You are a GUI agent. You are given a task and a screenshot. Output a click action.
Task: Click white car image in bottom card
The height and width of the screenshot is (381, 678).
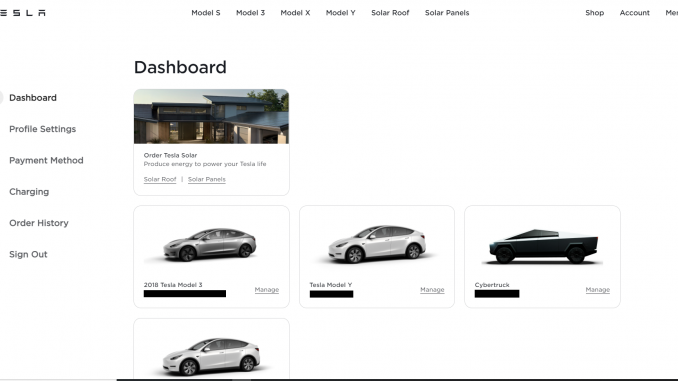[x=211, y=356]
